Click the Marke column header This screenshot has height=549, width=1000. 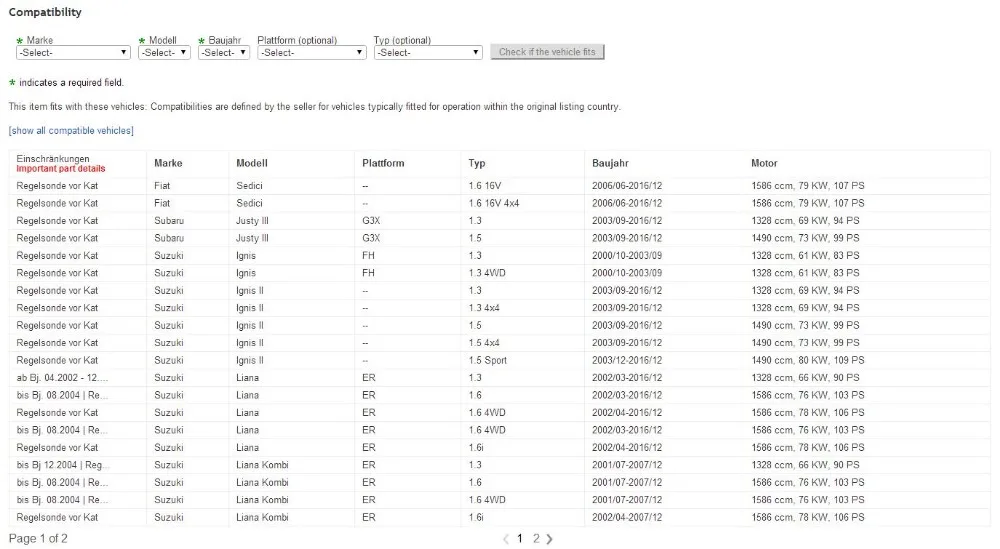tap(168, 163)
